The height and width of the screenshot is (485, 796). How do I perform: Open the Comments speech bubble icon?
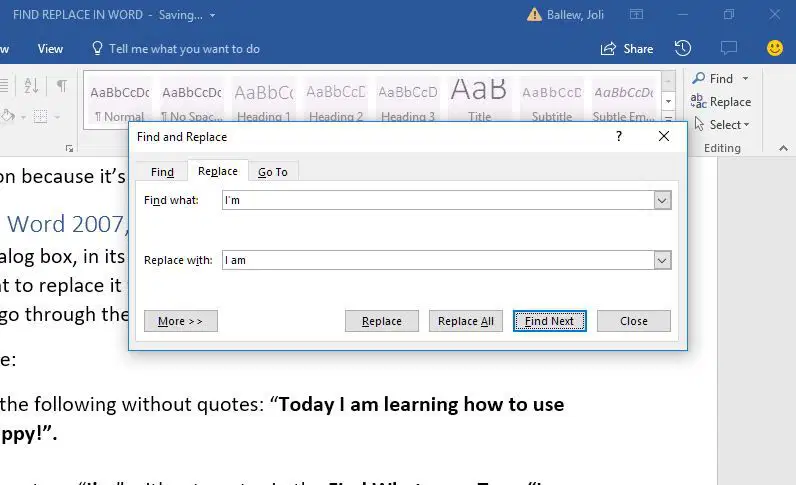point(729,48)
